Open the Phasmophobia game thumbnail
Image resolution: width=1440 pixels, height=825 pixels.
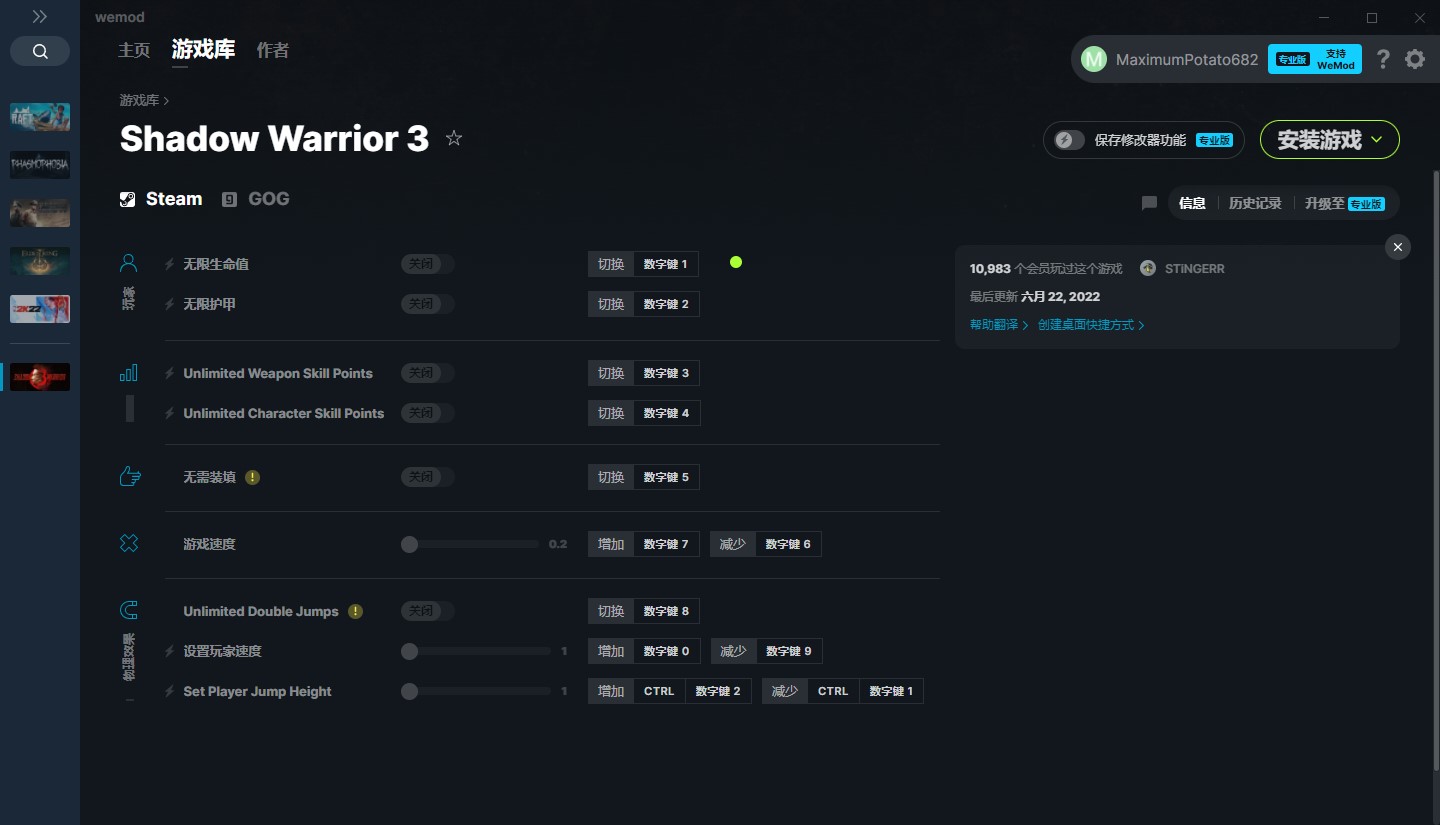pos(40,165)
